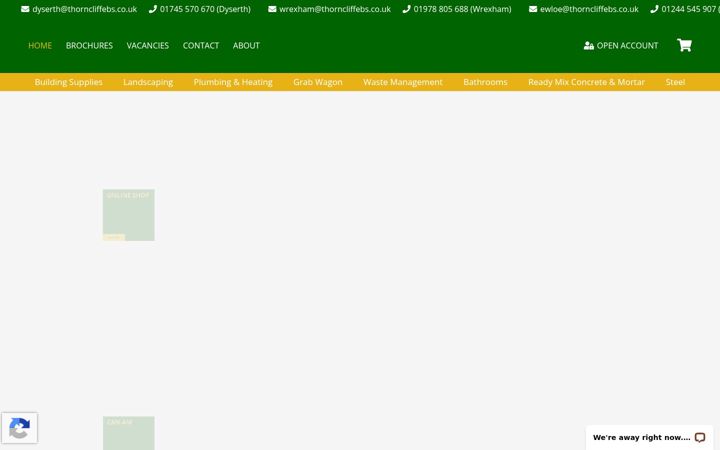
Task: Click the Open Account user icon
Action: pos(589,45)
